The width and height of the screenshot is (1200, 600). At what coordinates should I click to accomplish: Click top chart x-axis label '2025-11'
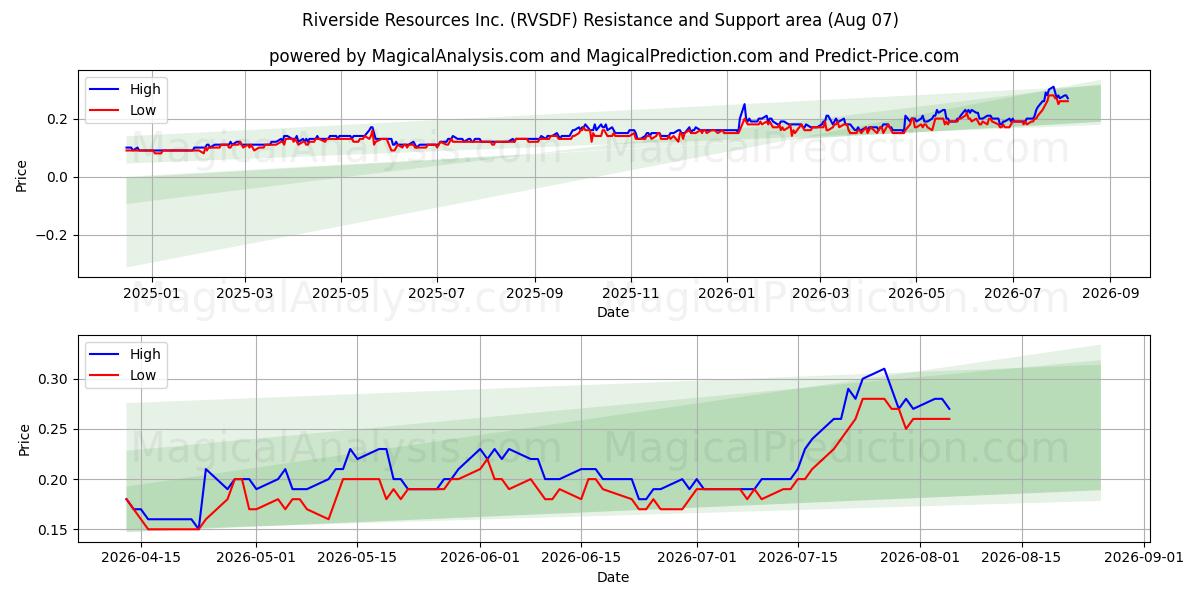pyautogui.click(x=630, y=293)
